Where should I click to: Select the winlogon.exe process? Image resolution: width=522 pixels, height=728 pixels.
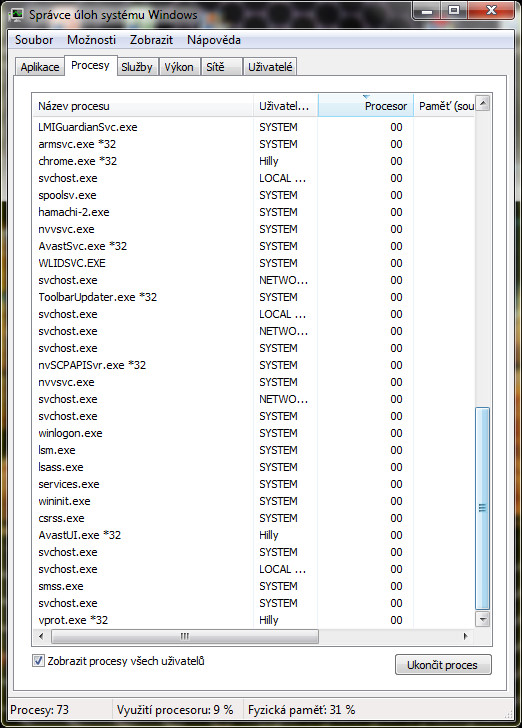[254, 433]
